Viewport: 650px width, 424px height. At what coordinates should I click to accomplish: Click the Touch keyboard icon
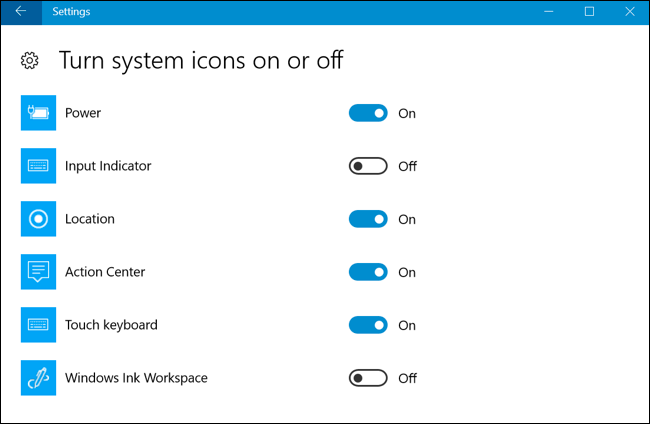pyautogui.click(x=40, y=325)
